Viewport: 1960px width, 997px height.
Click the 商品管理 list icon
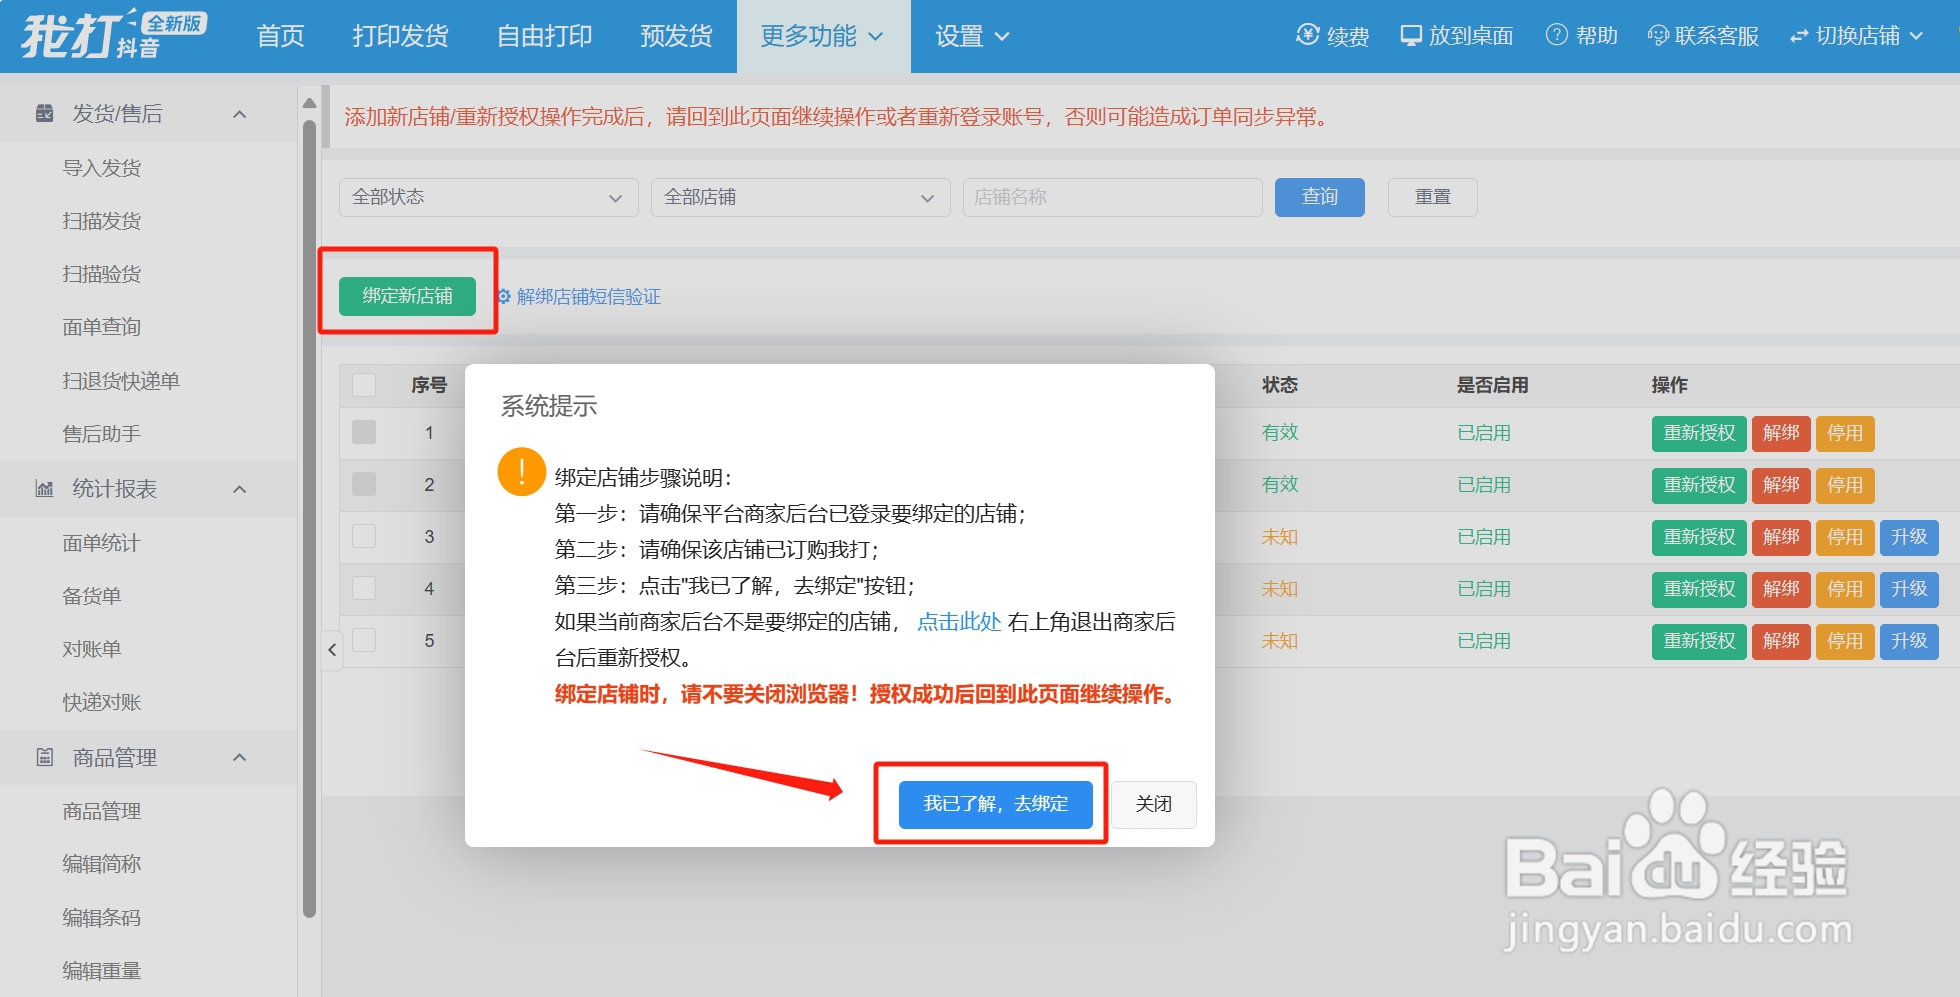[x=45, y=757]
